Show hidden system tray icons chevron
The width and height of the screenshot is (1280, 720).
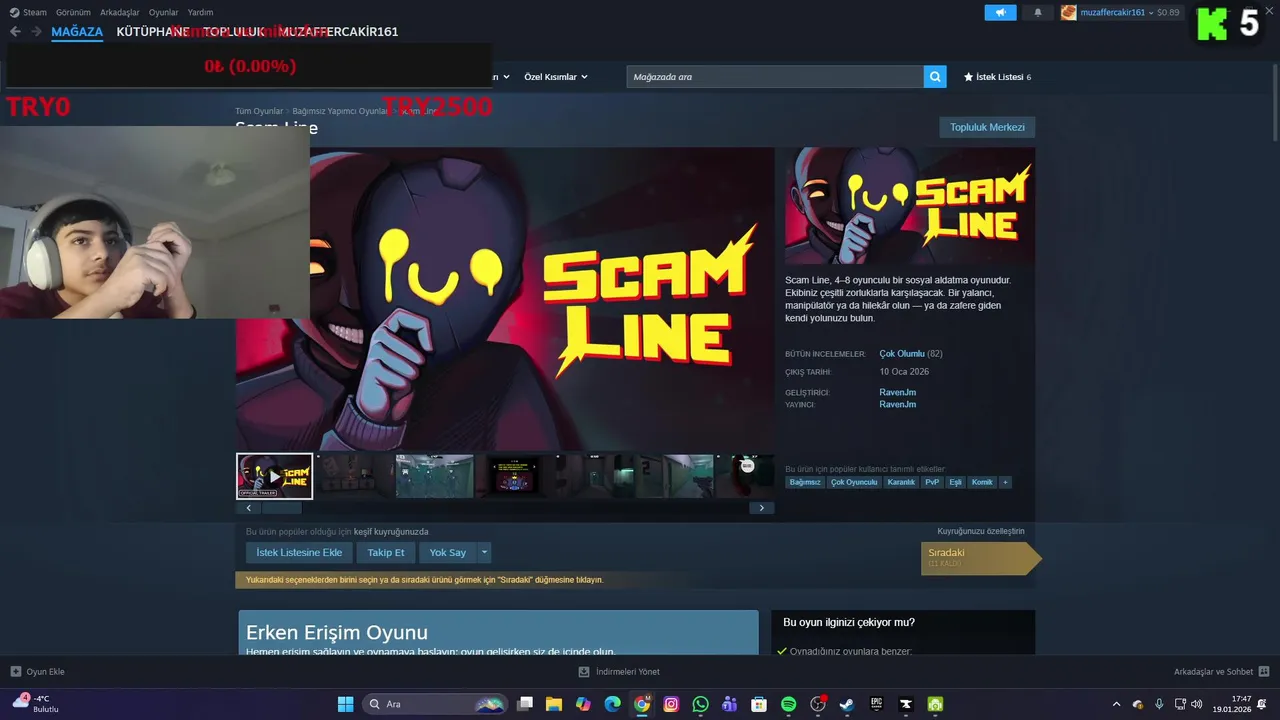tap(1117, 704)
